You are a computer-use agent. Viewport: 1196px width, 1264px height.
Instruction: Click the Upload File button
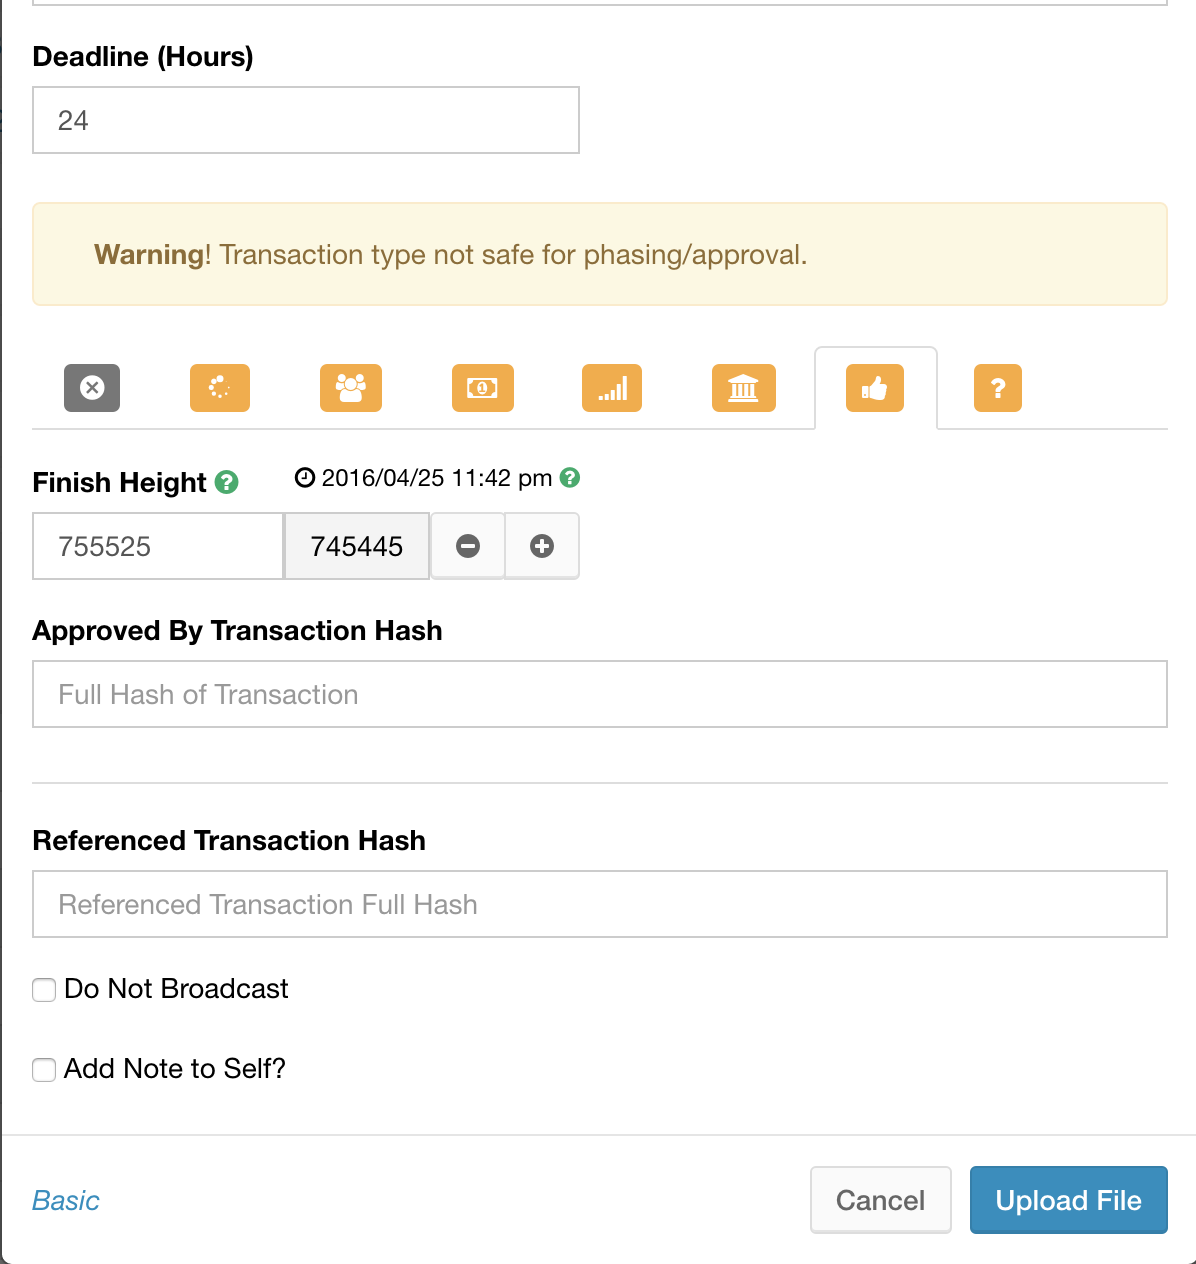coord(1069,1200)
